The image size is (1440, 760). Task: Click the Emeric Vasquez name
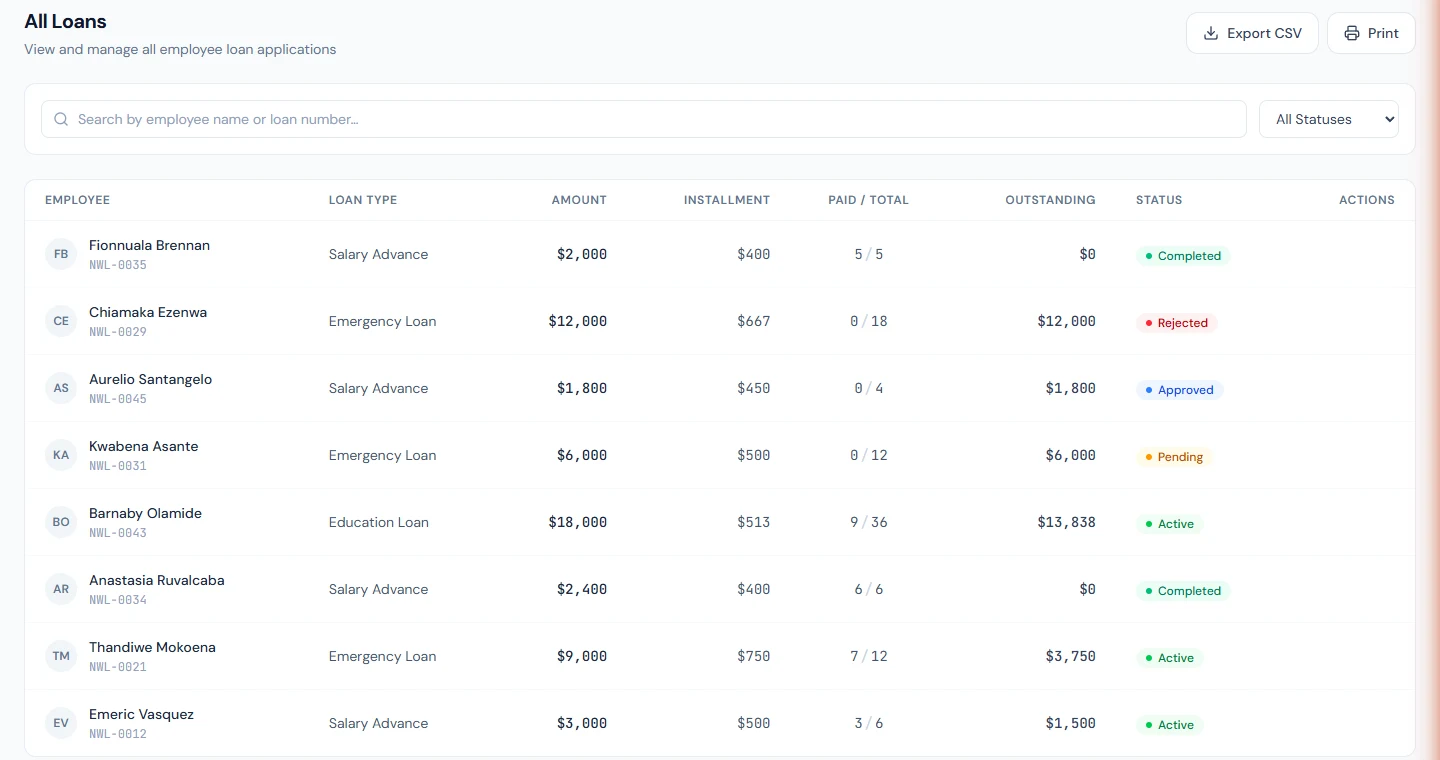[x=141, y=714]
